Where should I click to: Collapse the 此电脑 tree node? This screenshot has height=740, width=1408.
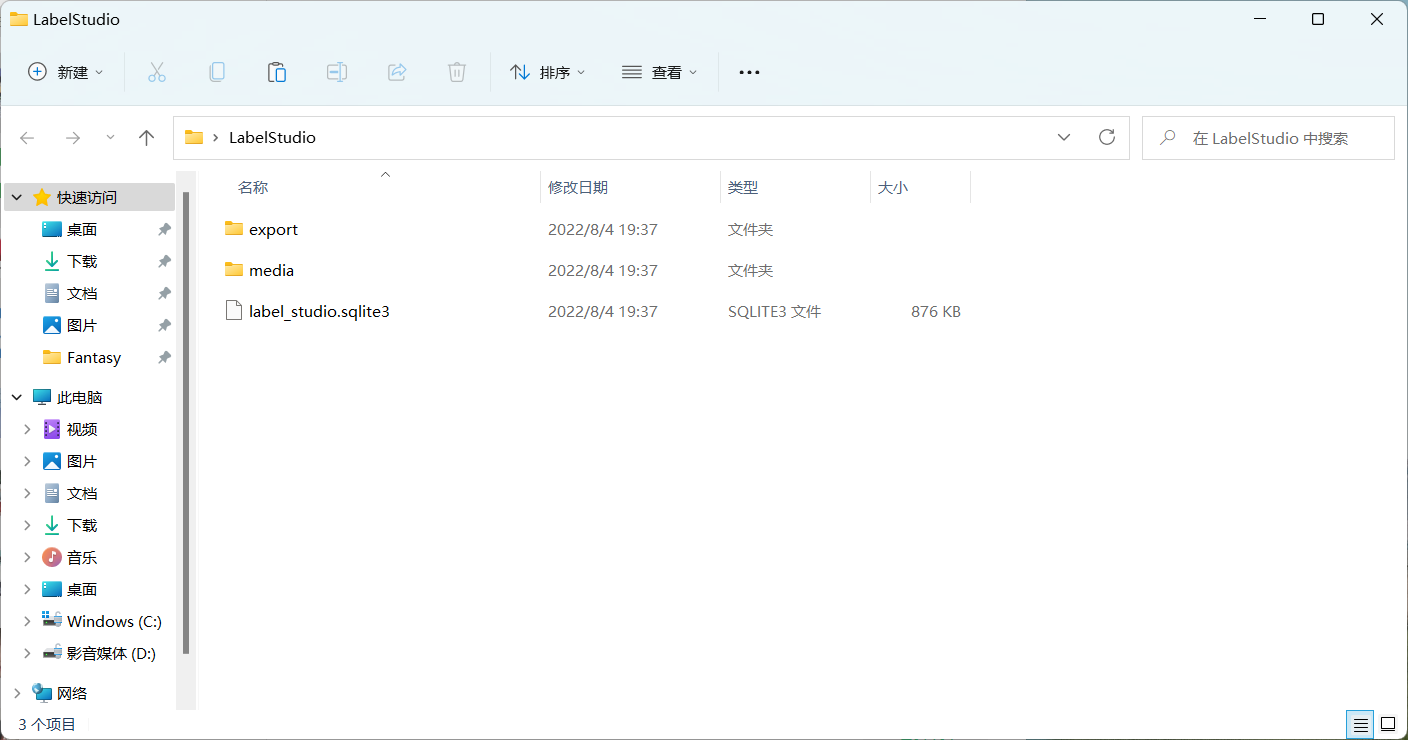click(17, 397)
